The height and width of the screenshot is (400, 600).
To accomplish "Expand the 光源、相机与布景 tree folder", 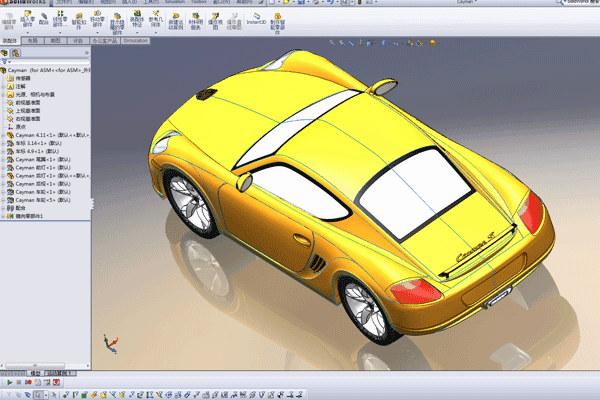I will click(3, 95).
